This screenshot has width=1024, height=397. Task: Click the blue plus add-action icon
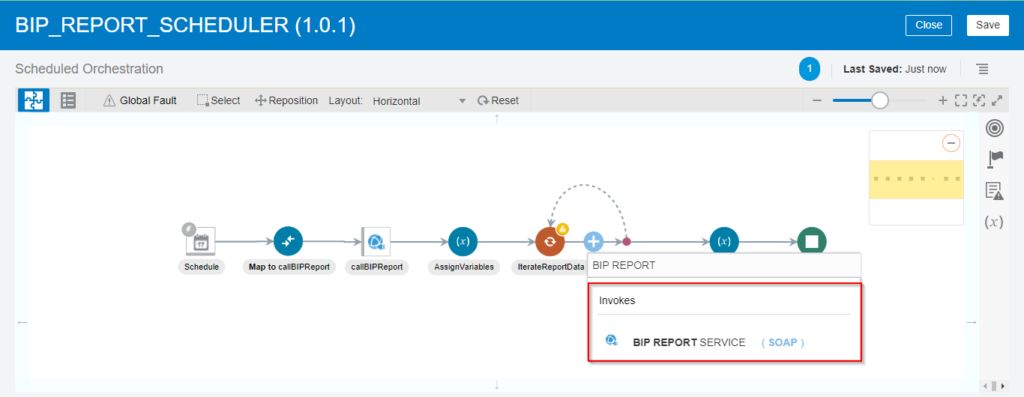click(x=593, y=242)
